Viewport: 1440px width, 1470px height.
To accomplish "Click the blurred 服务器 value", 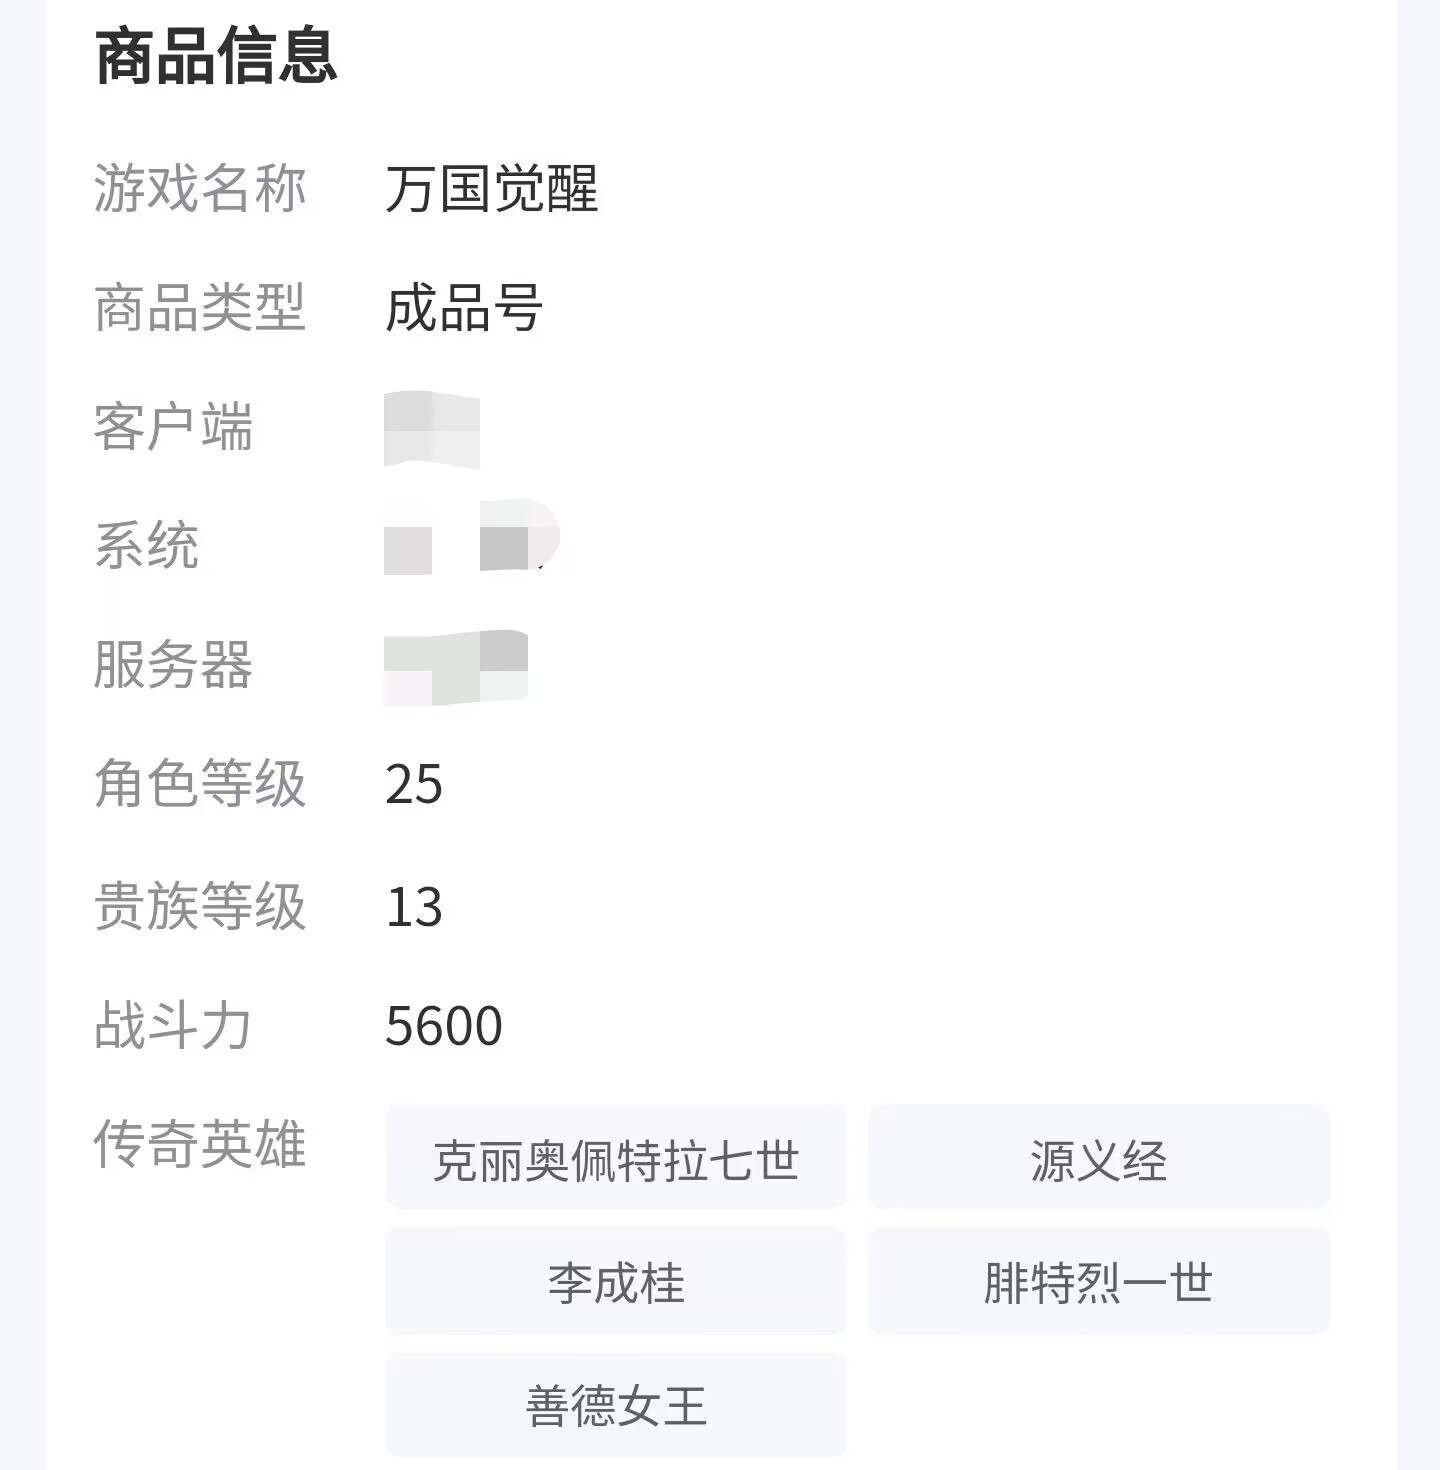I will 456,666.
